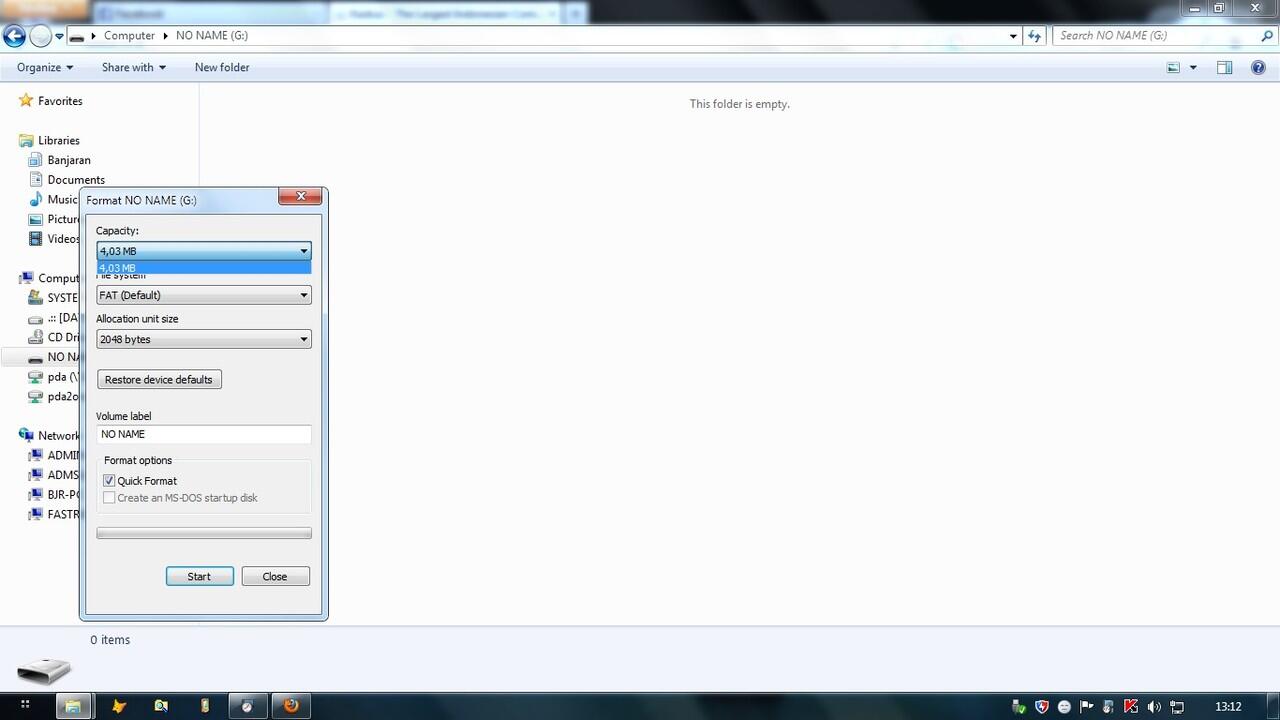
Task: Uncheck the Quick Format checkbox
Action: click(109, 481)
